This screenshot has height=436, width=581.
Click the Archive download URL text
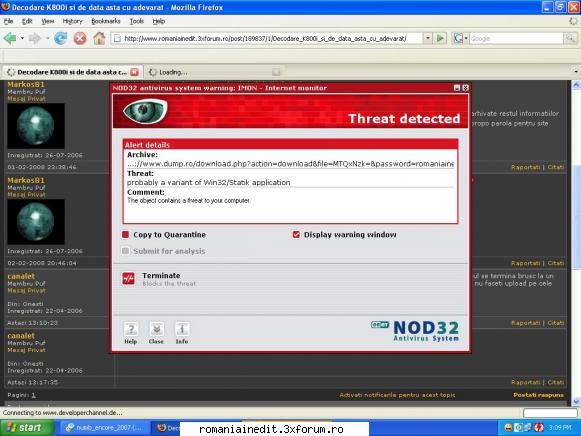click(x=290, y=164)
